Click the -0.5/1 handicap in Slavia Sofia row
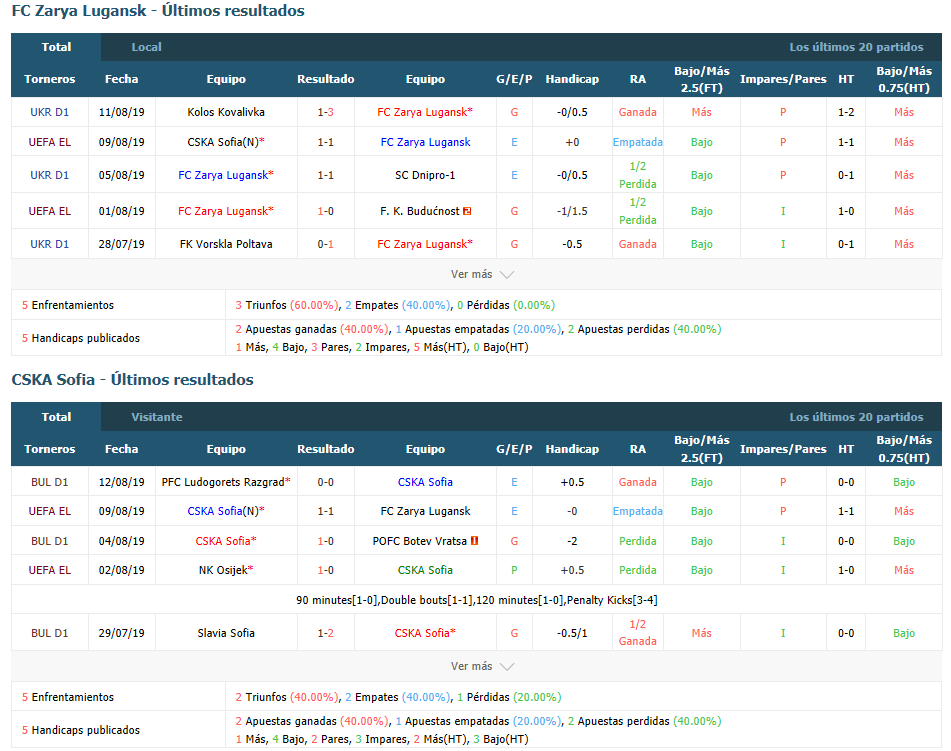Viewport: 951px width, 751px height. point(572,633)
